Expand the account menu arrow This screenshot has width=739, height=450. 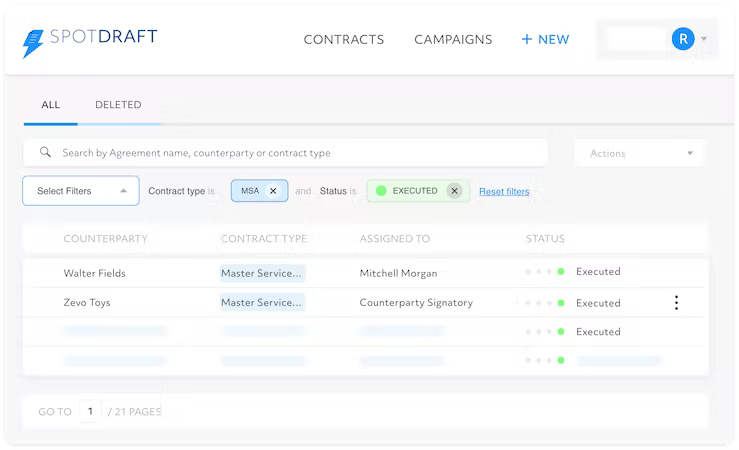[704, 39]
